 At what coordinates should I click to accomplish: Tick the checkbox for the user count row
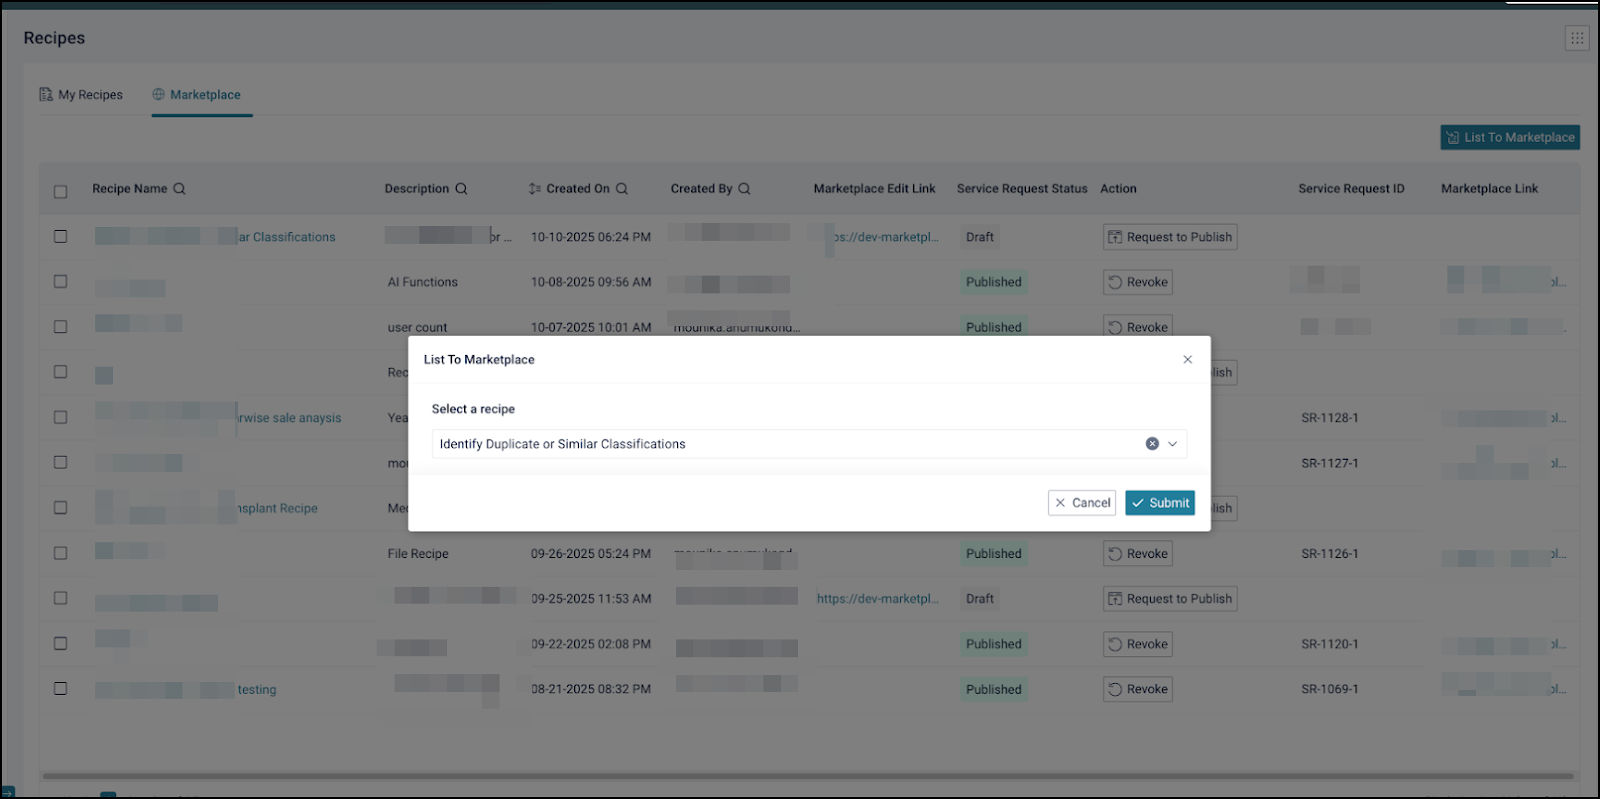point(61,327)
